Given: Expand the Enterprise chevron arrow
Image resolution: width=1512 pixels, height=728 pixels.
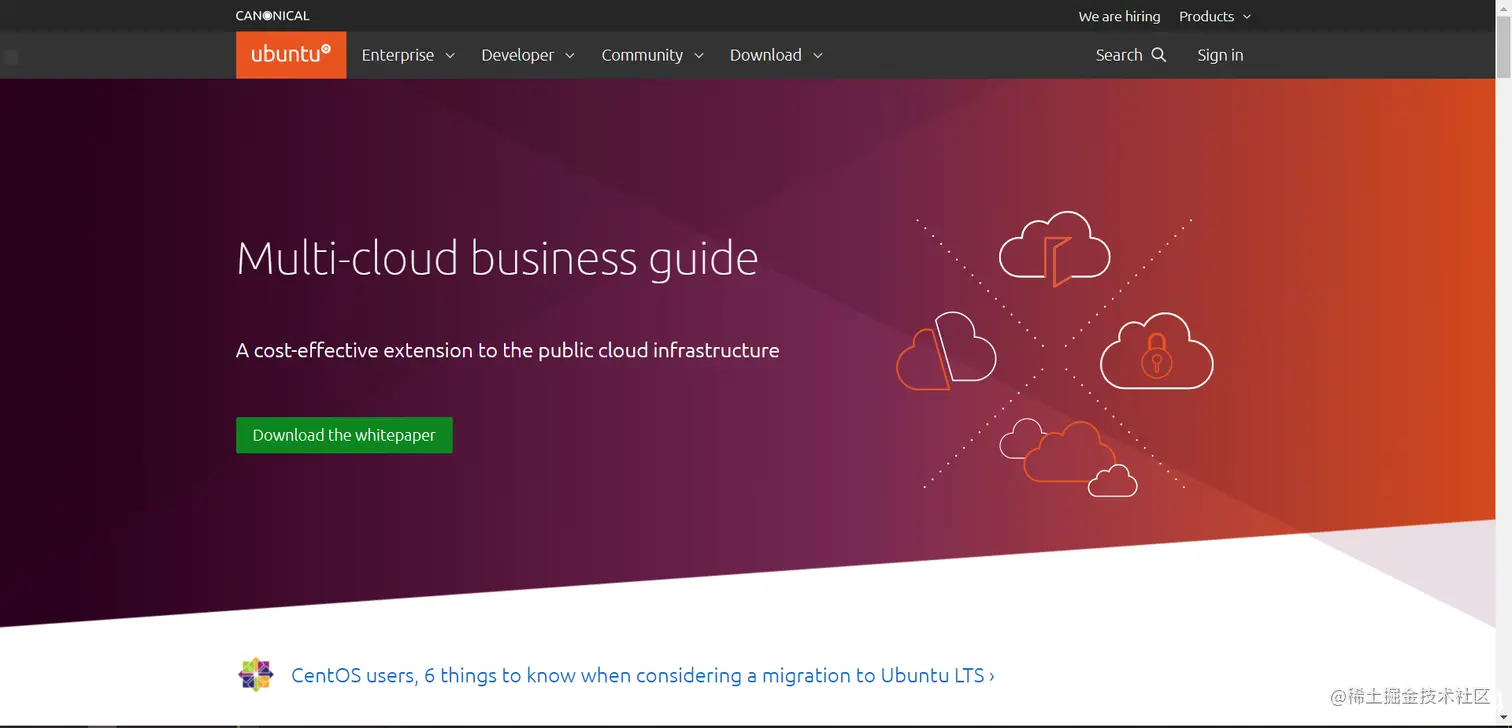Looking at the screenshot, I should coord(450,56).
